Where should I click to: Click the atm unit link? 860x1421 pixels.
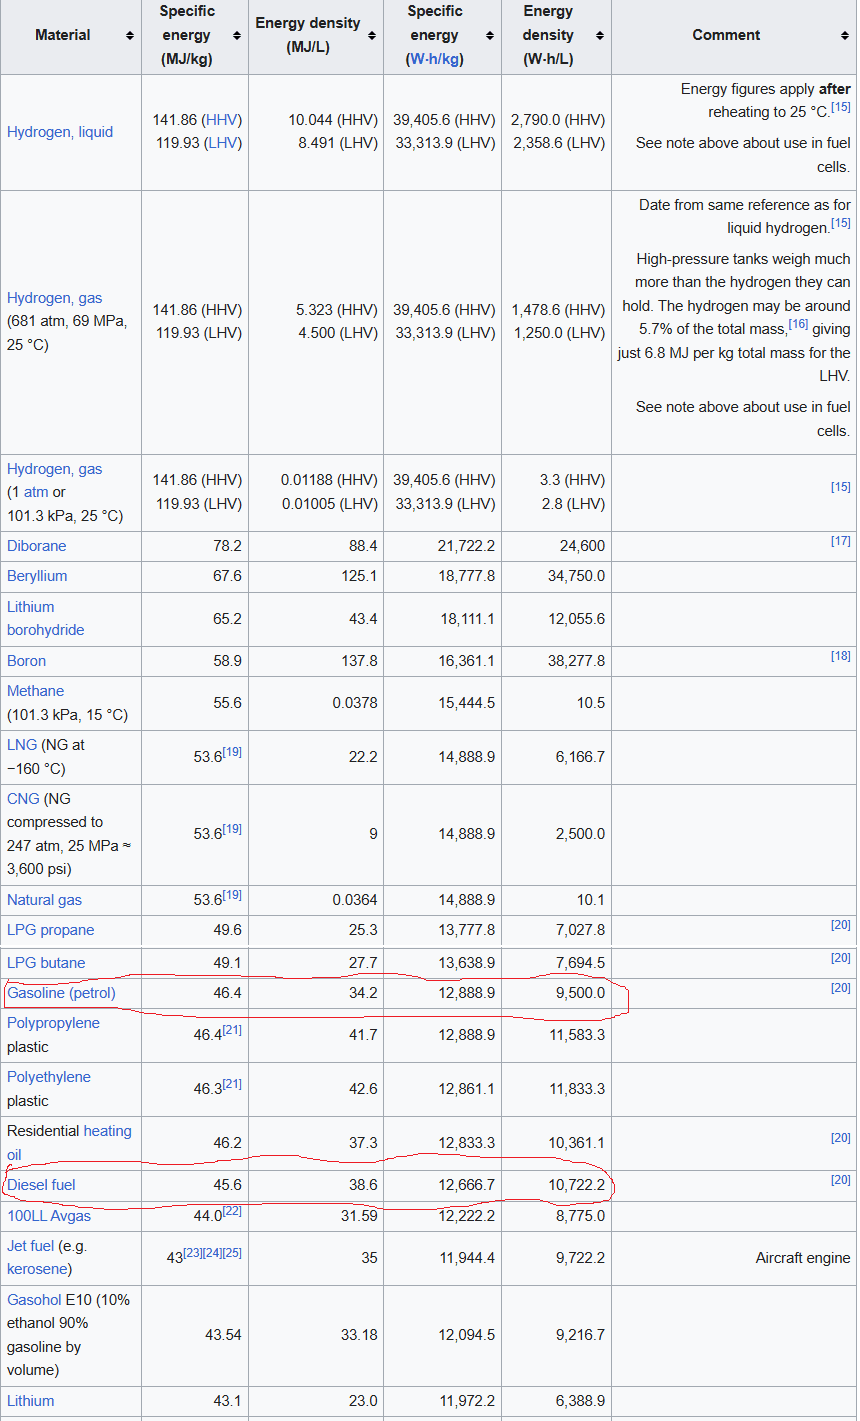[x=36, y=492]
